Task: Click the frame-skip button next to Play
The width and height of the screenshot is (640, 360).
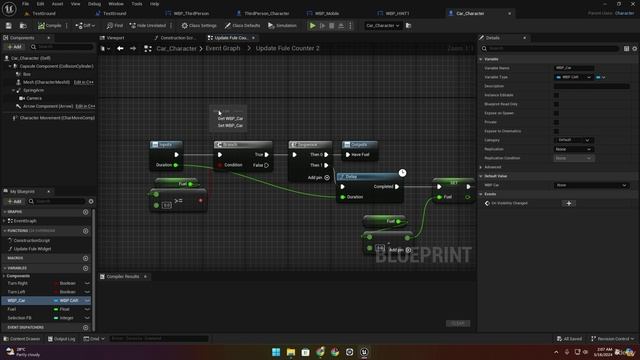Action: pos(322,26)
